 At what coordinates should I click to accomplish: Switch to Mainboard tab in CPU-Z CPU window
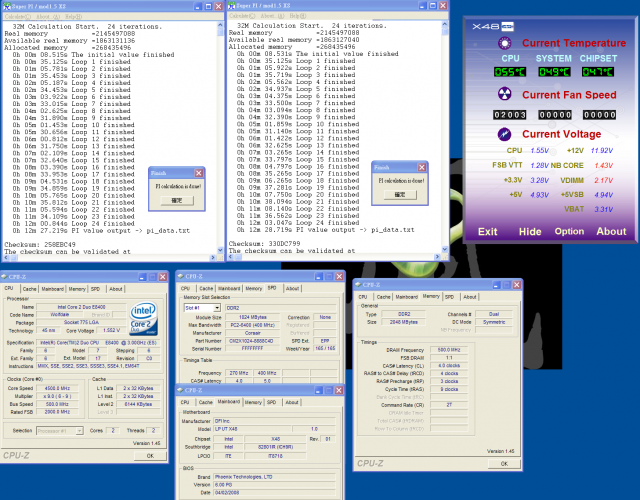click(x=52, y=289)
